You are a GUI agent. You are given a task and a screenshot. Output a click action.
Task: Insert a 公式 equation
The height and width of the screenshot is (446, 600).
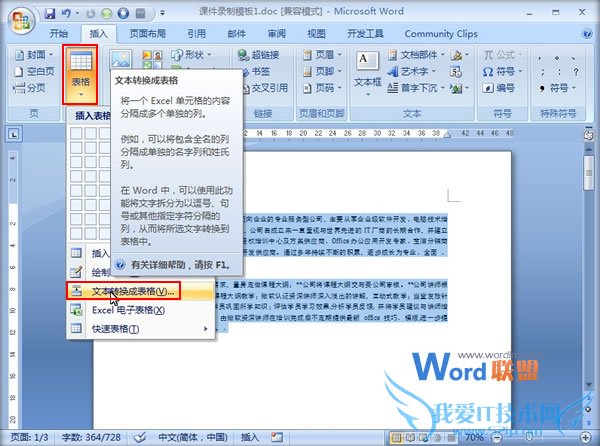coord(501,55)
